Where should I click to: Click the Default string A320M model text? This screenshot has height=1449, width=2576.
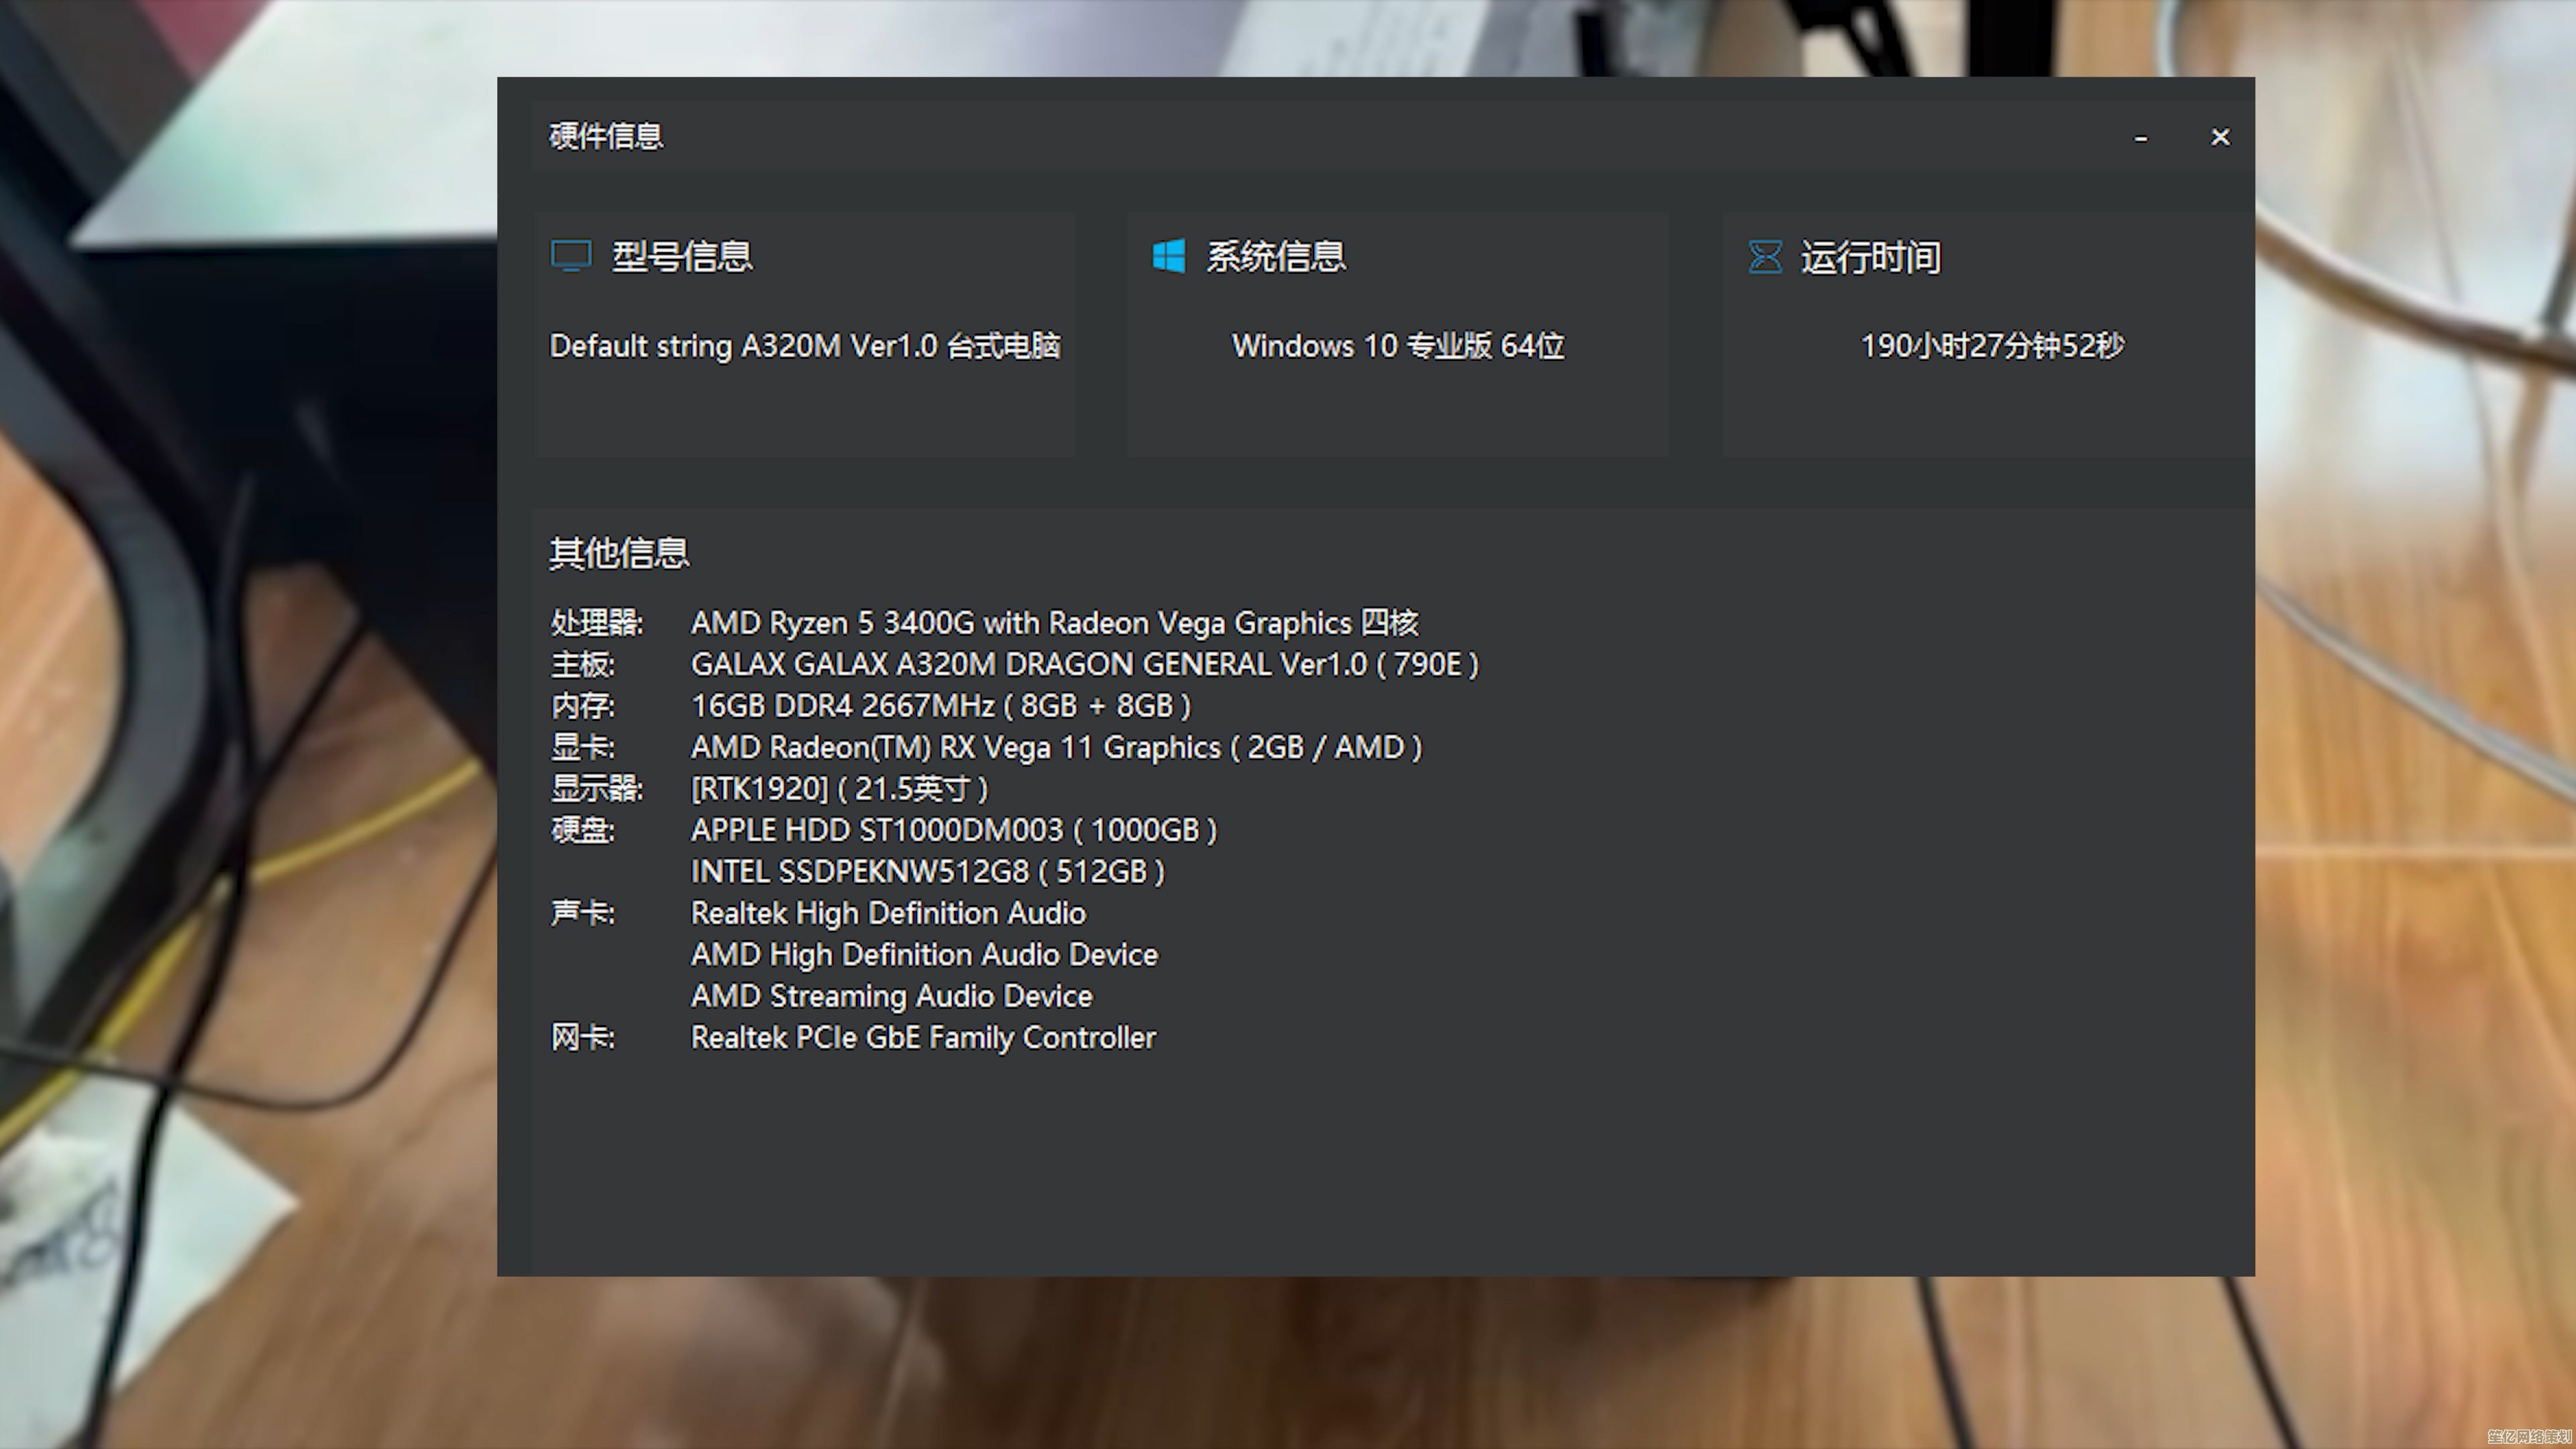[x=805, y=346]
